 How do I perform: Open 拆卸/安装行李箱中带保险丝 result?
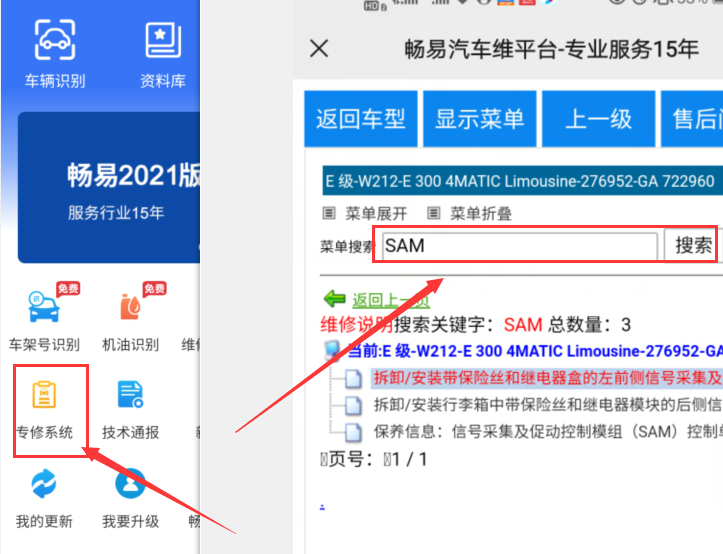point(547,405)
